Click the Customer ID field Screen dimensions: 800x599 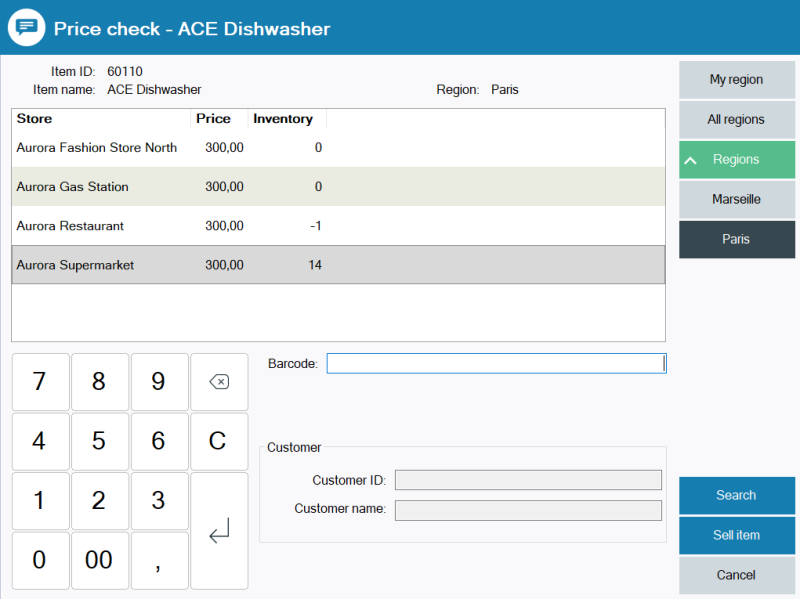[528, 481]
